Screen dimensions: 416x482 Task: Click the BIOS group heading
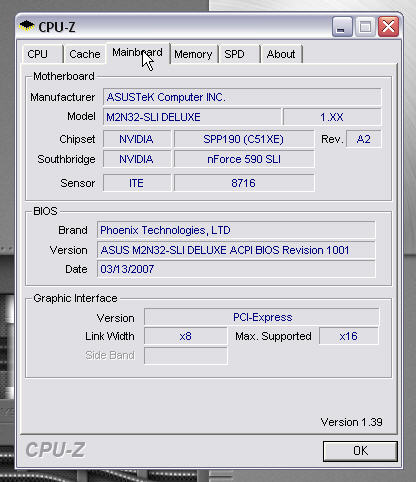(x=45, y=211)
